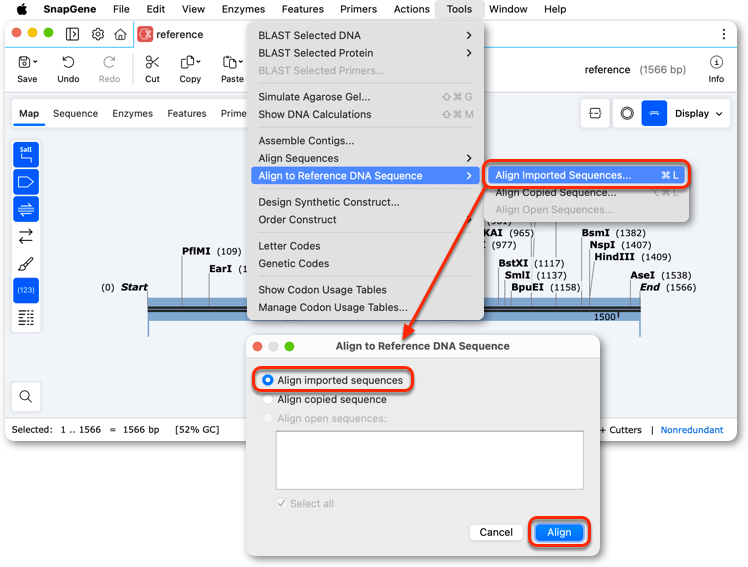Switch to the Features tab

pyautogui.click(x=187, y=113)
